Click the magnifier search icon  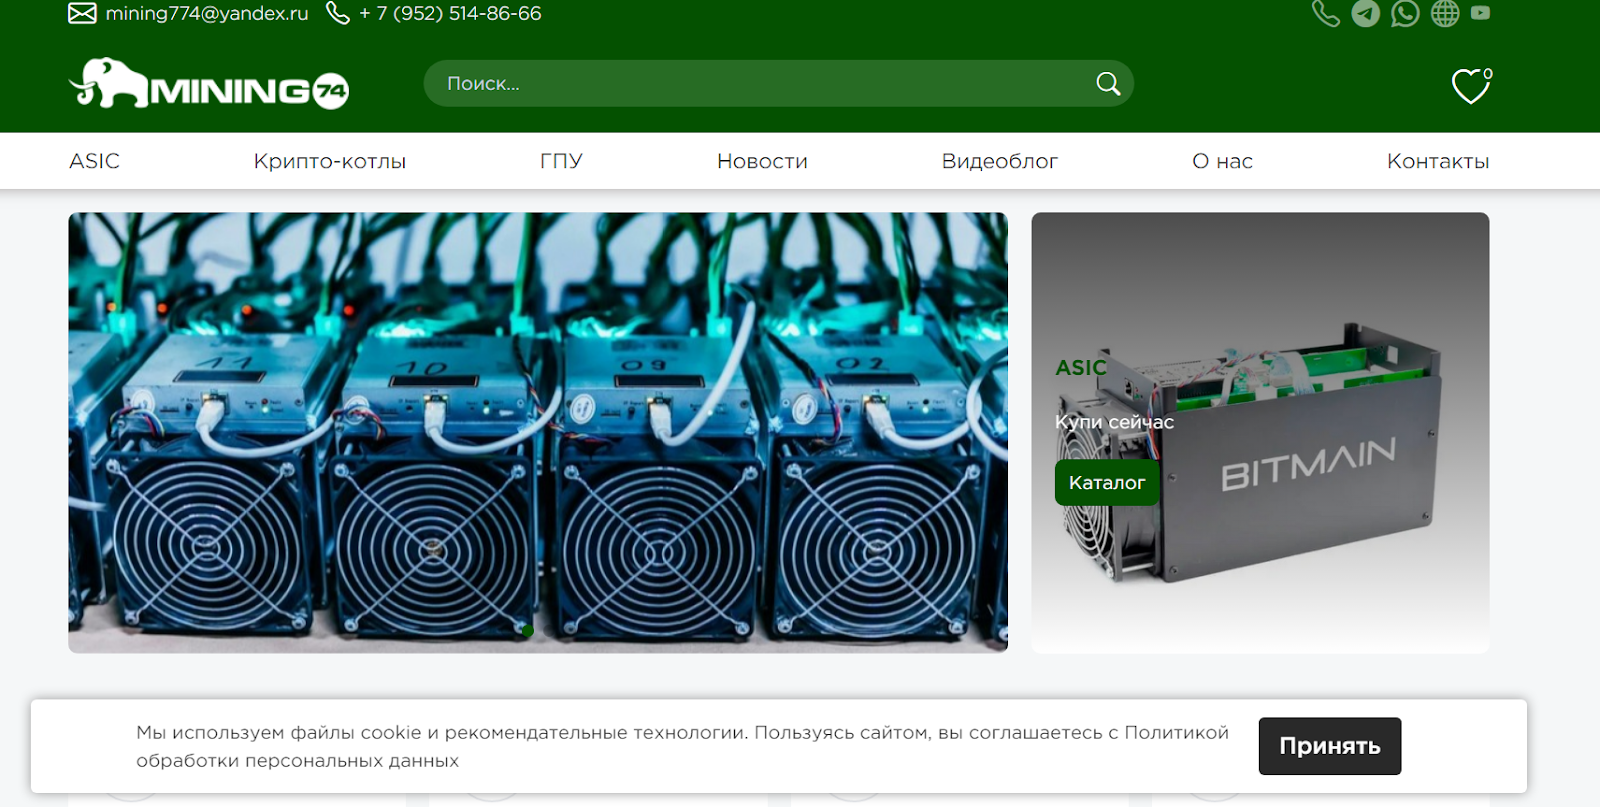point(1108,84)
